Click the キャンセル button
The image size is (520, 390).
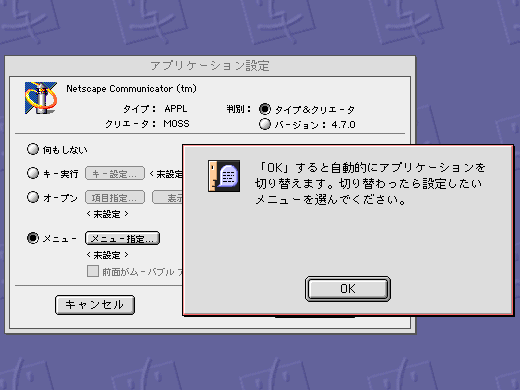[x=95, y=305]
